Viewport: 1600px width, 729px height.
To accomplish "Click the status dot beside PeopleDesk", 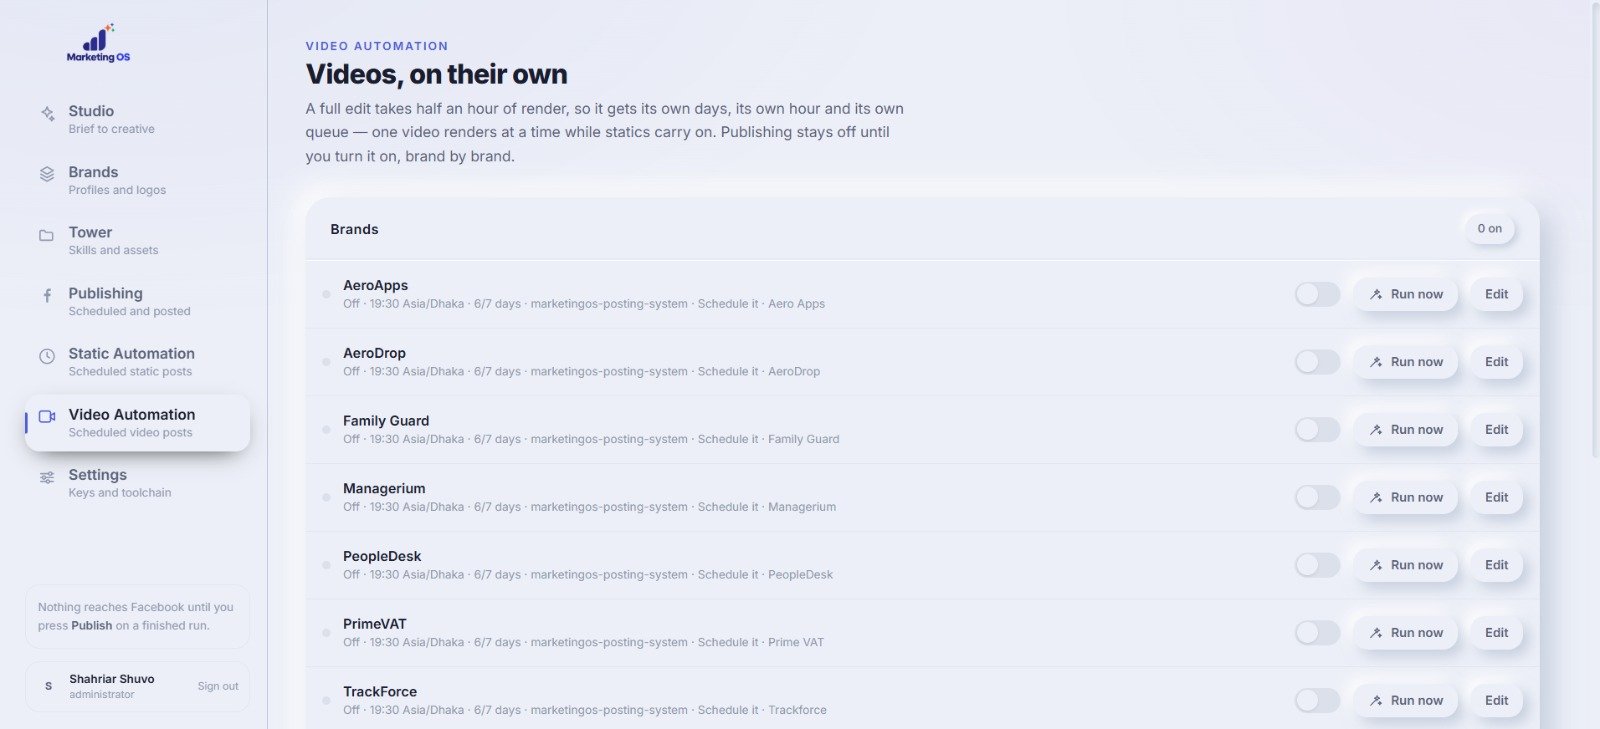I will point(326,565).
